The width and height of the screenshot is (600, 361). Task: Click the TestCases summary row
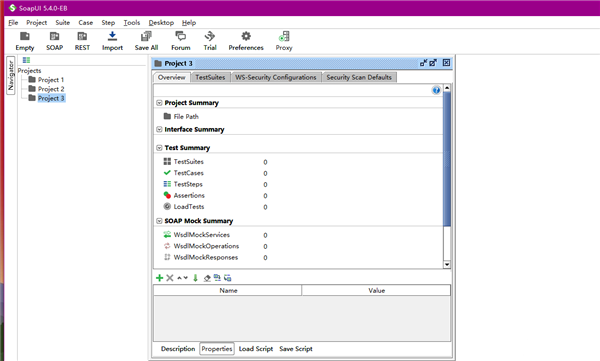click(x=215, y=173)
